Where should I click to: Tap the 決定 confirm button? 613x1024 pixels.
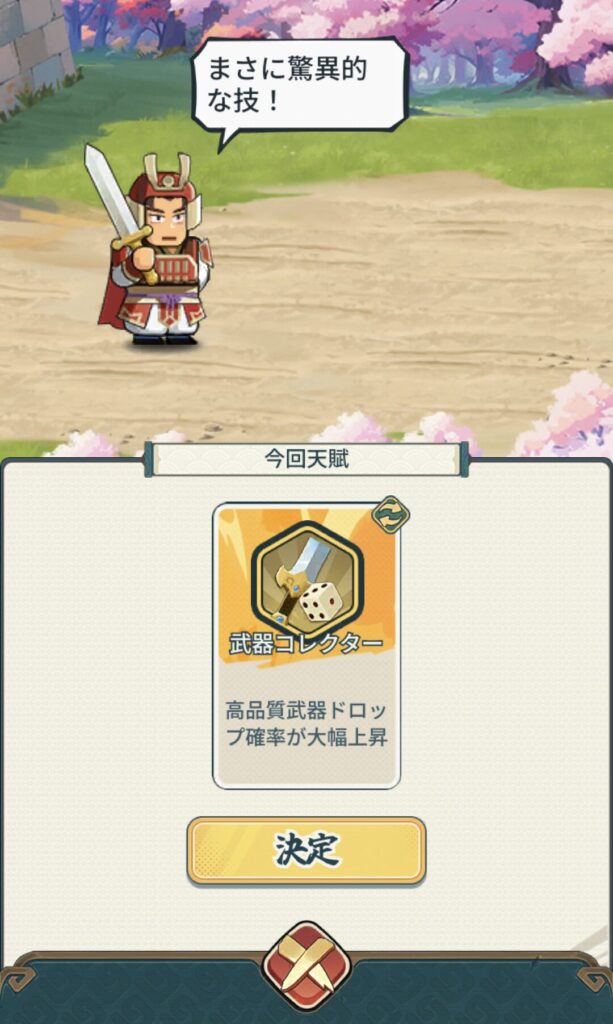(x=306, y=850)
